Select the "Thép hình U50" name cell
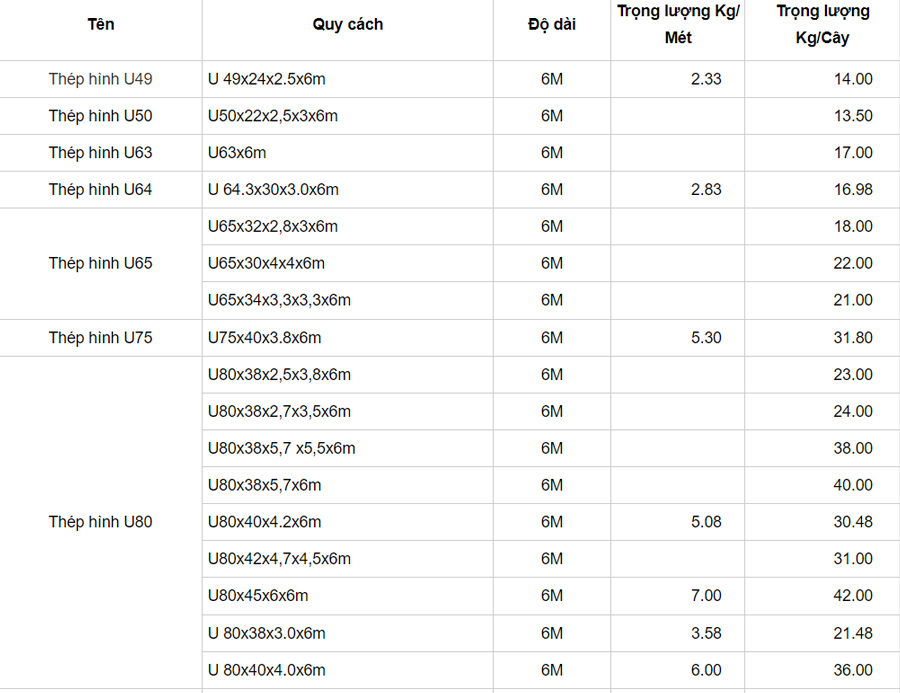Viewport: 900px width, 693px height. coord(100,116)
